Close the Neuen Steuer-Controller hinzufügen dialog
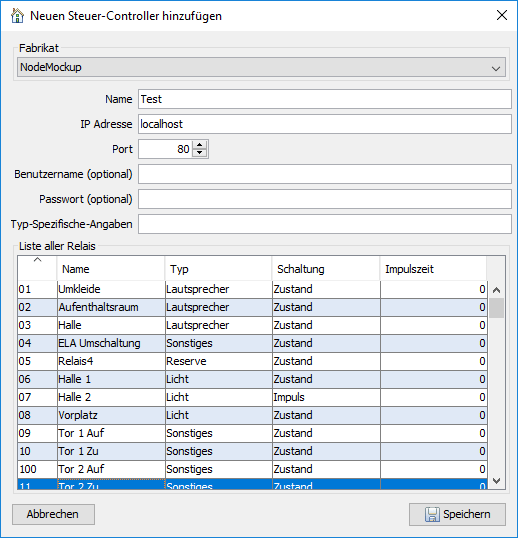 click(502, 15)
